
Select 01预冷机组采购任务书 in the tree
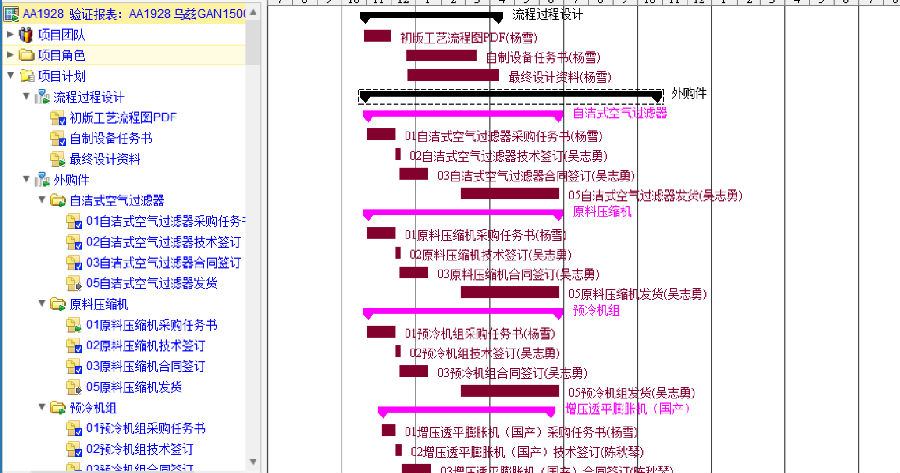[145, 428]
